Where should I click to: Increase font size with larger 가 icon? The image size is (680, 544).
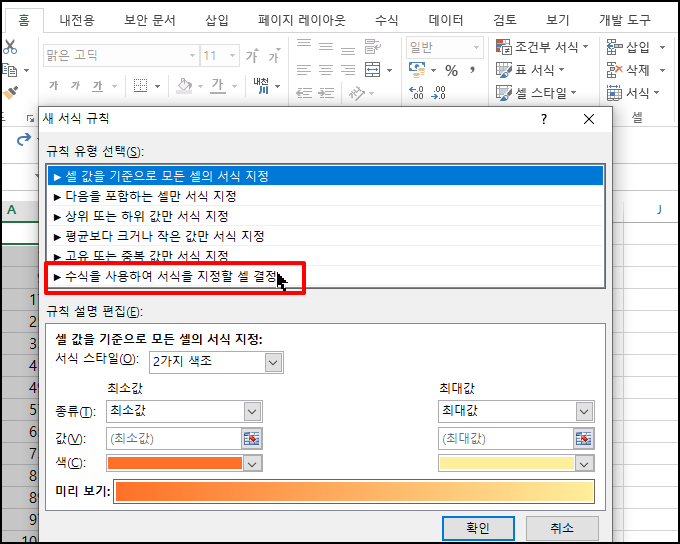pyautogui.click(x=252, y=56)
